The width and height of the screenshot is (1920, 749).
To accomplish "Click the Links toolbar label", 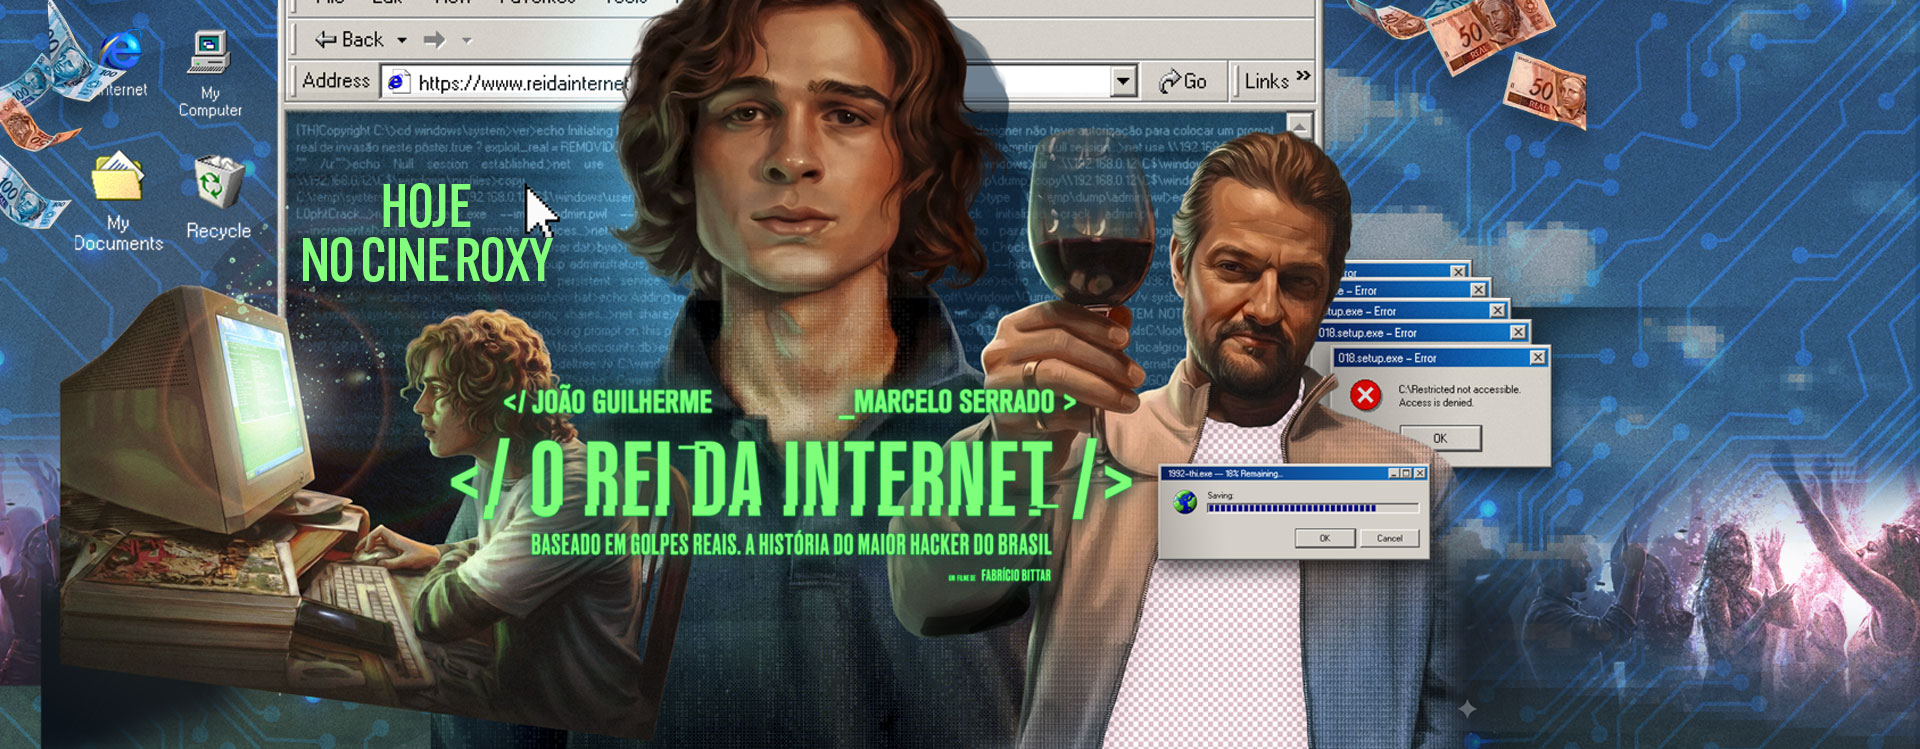I will click(1266, 82).
